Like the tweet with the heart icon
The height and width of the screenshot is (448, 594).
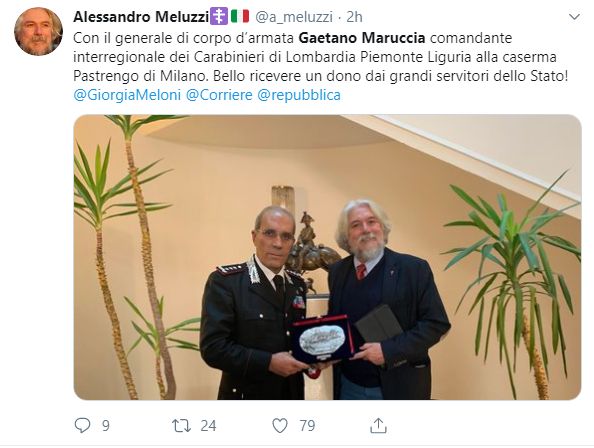point(280,426)
